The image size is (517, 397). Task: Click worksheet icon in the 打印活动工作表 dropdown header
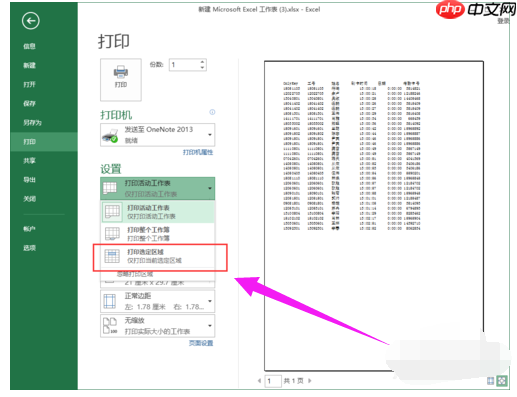click(x=110, y=188)
